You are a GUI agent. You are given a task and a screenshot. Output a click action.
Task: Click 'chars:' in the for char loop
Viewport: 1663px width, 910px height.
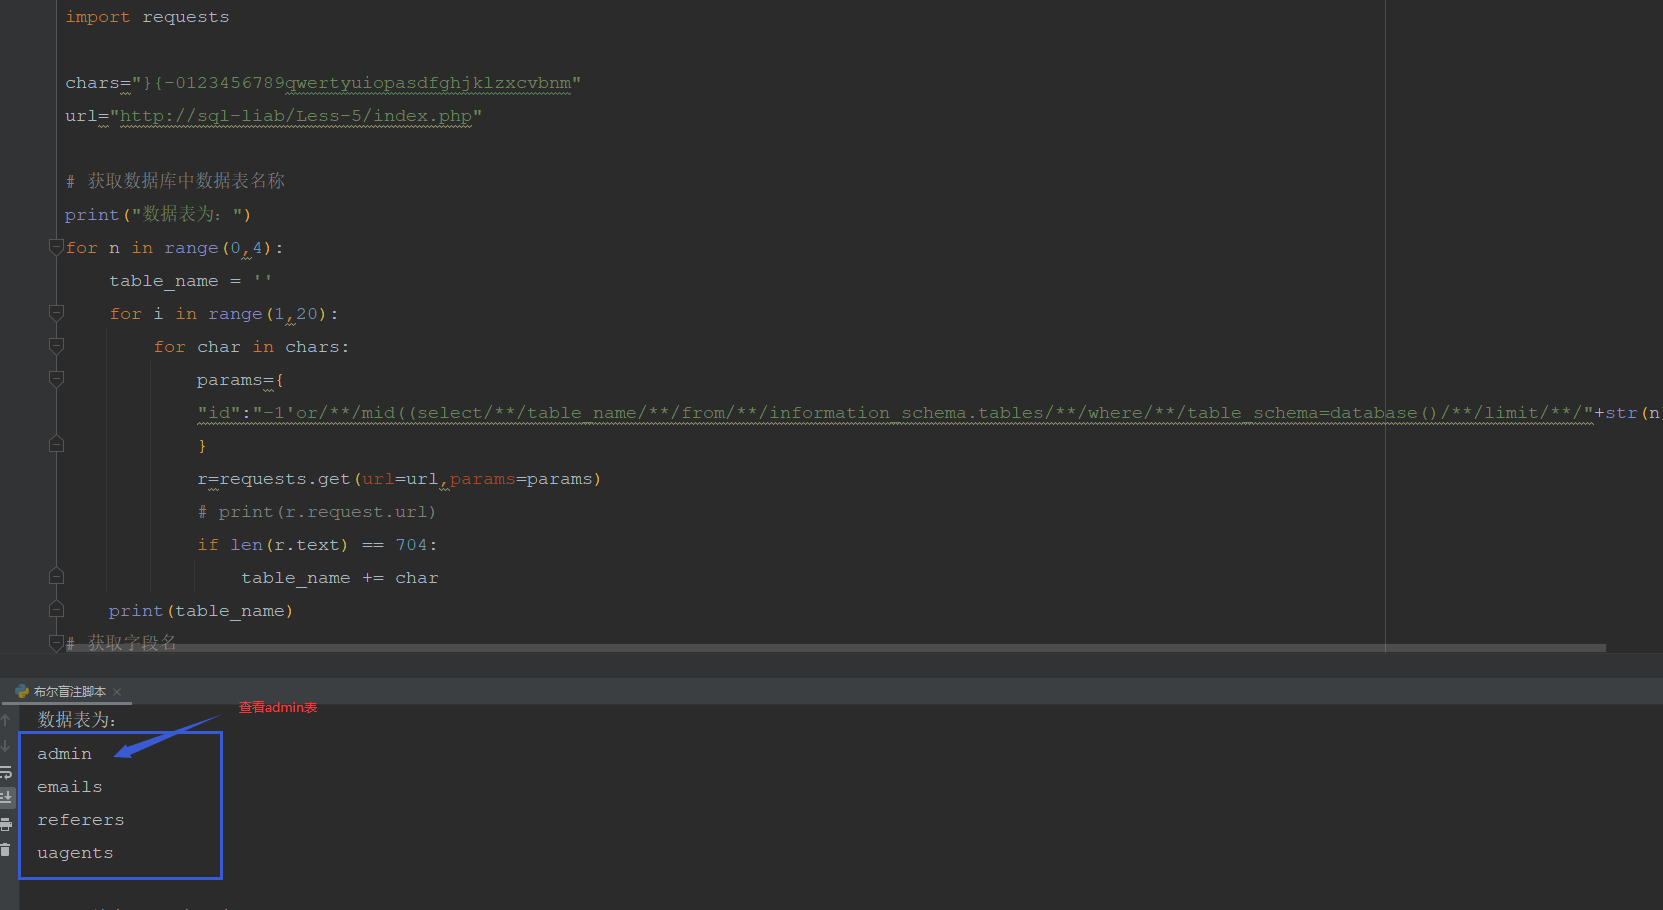[317, 347]
